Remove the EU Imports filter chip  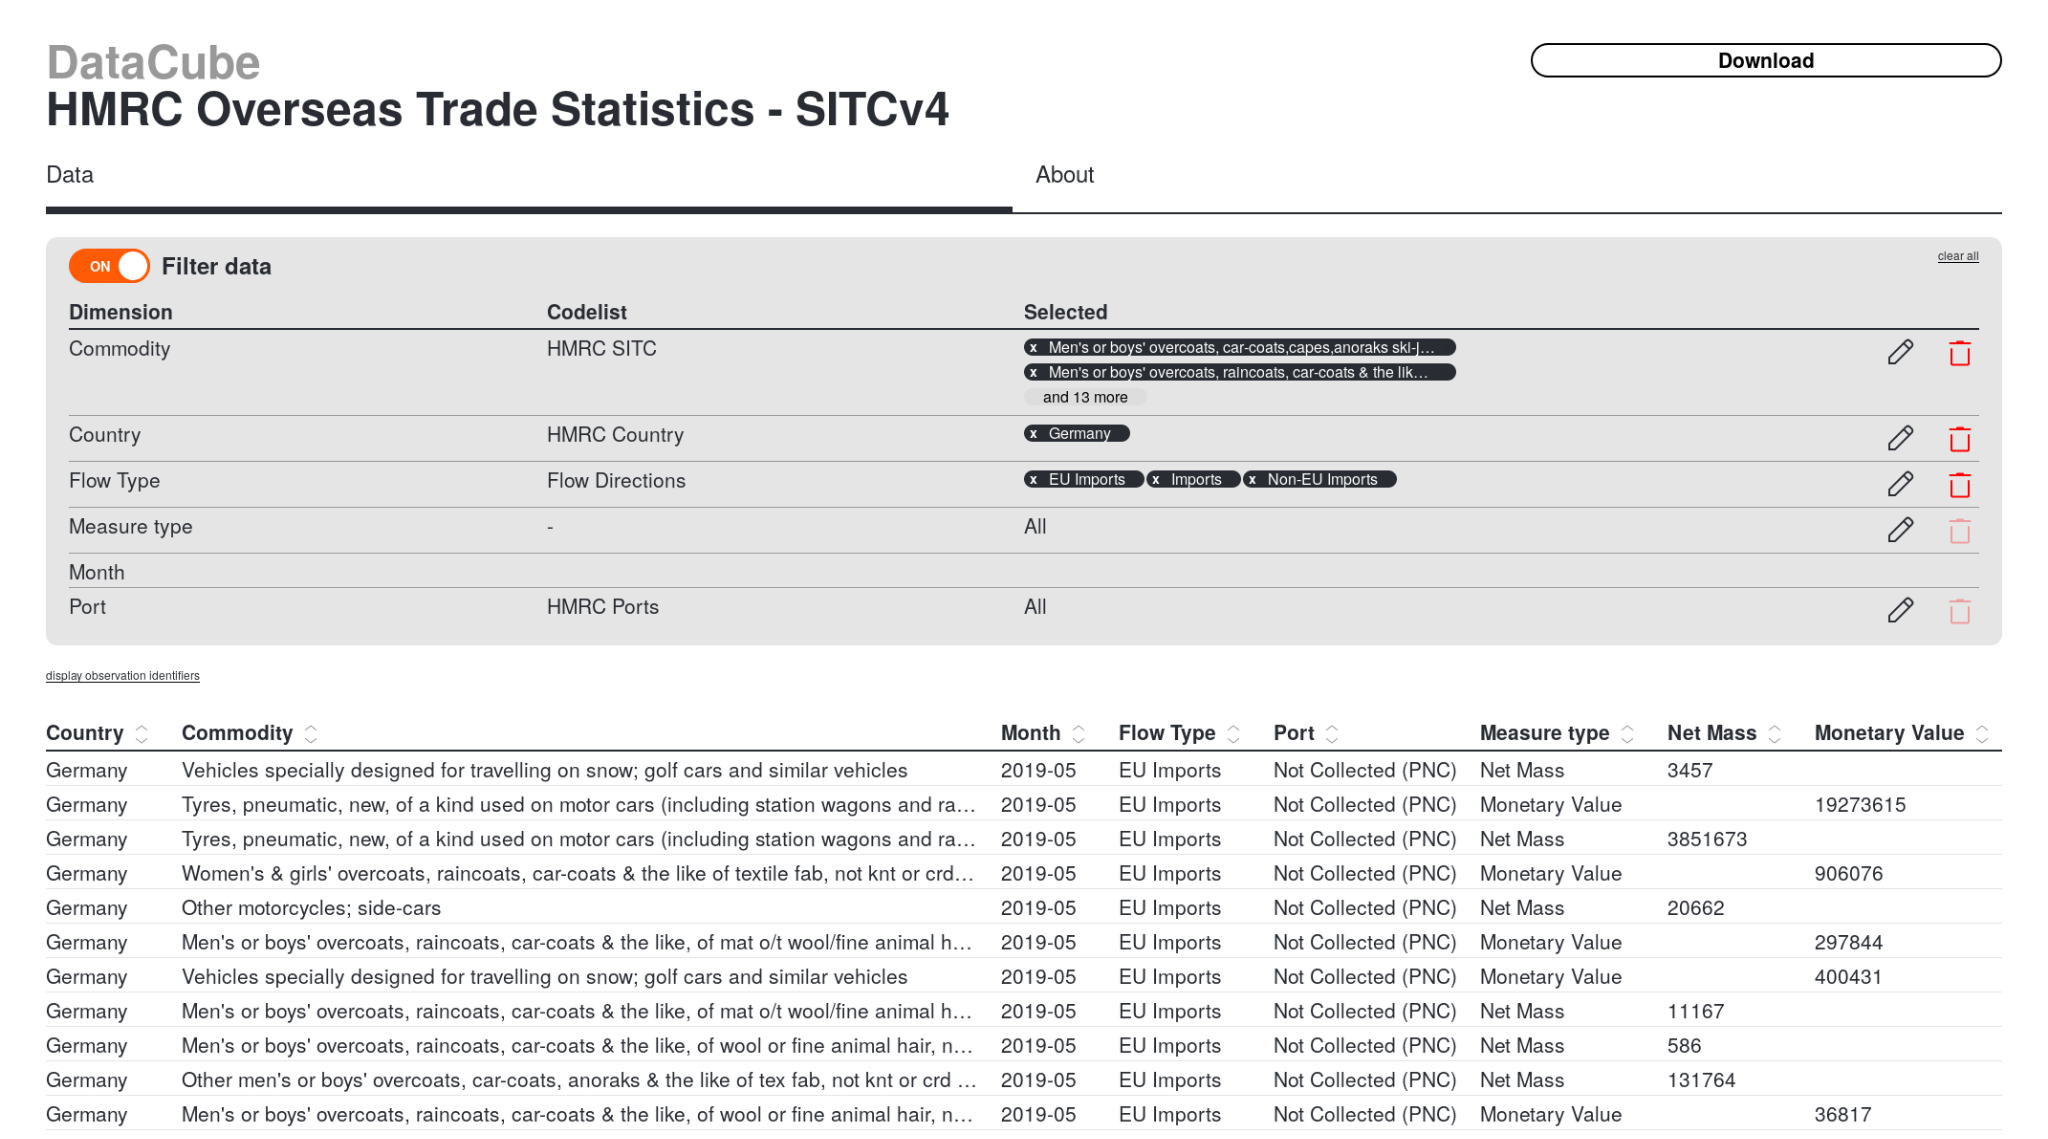1034,480
